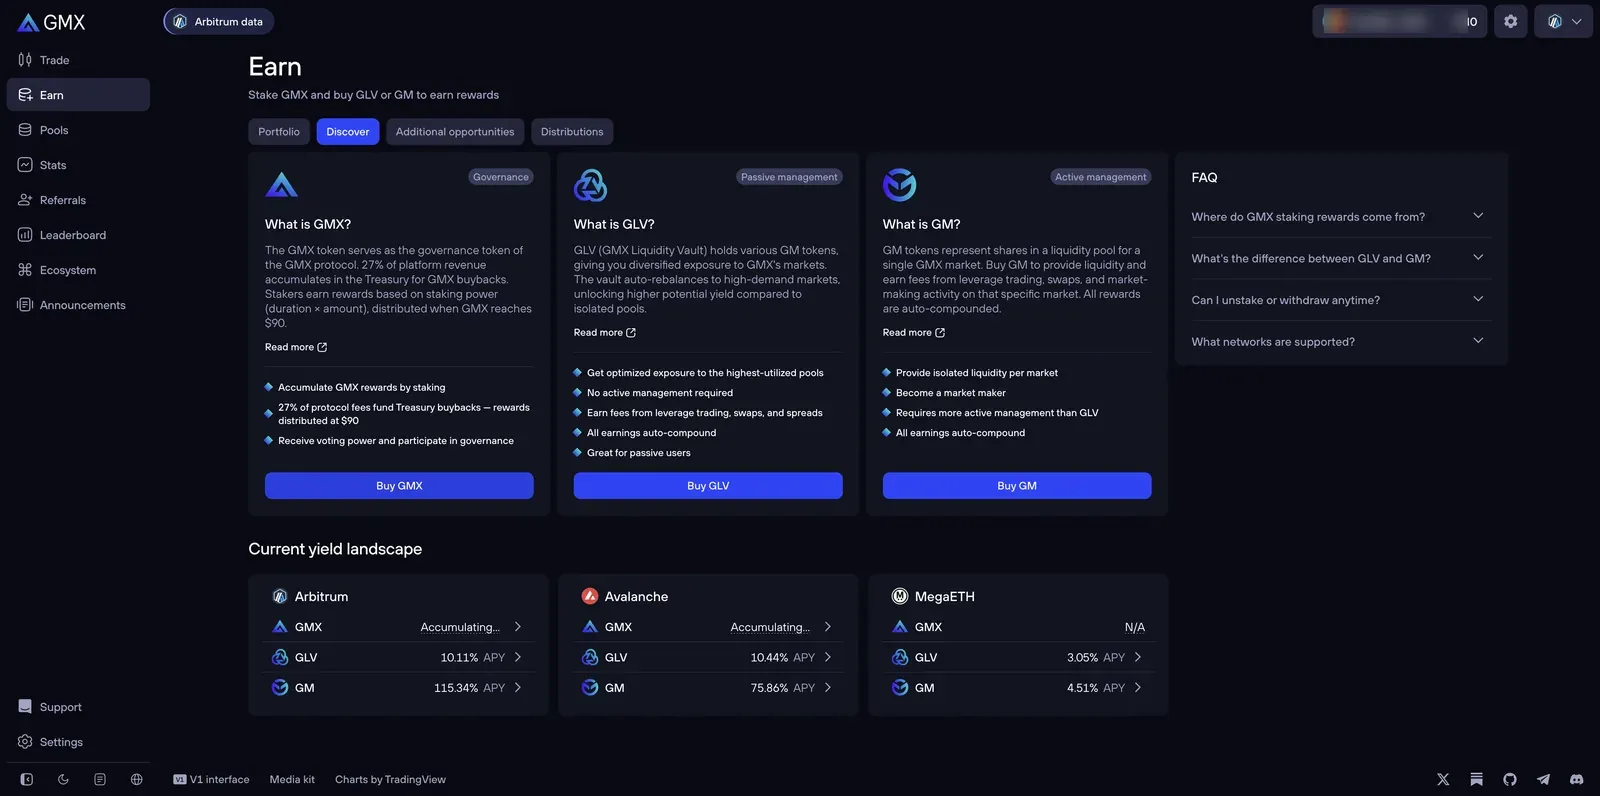Open language selector globe icon
The height and width of the screenshot is (796, 1600).
coord(137,779)
